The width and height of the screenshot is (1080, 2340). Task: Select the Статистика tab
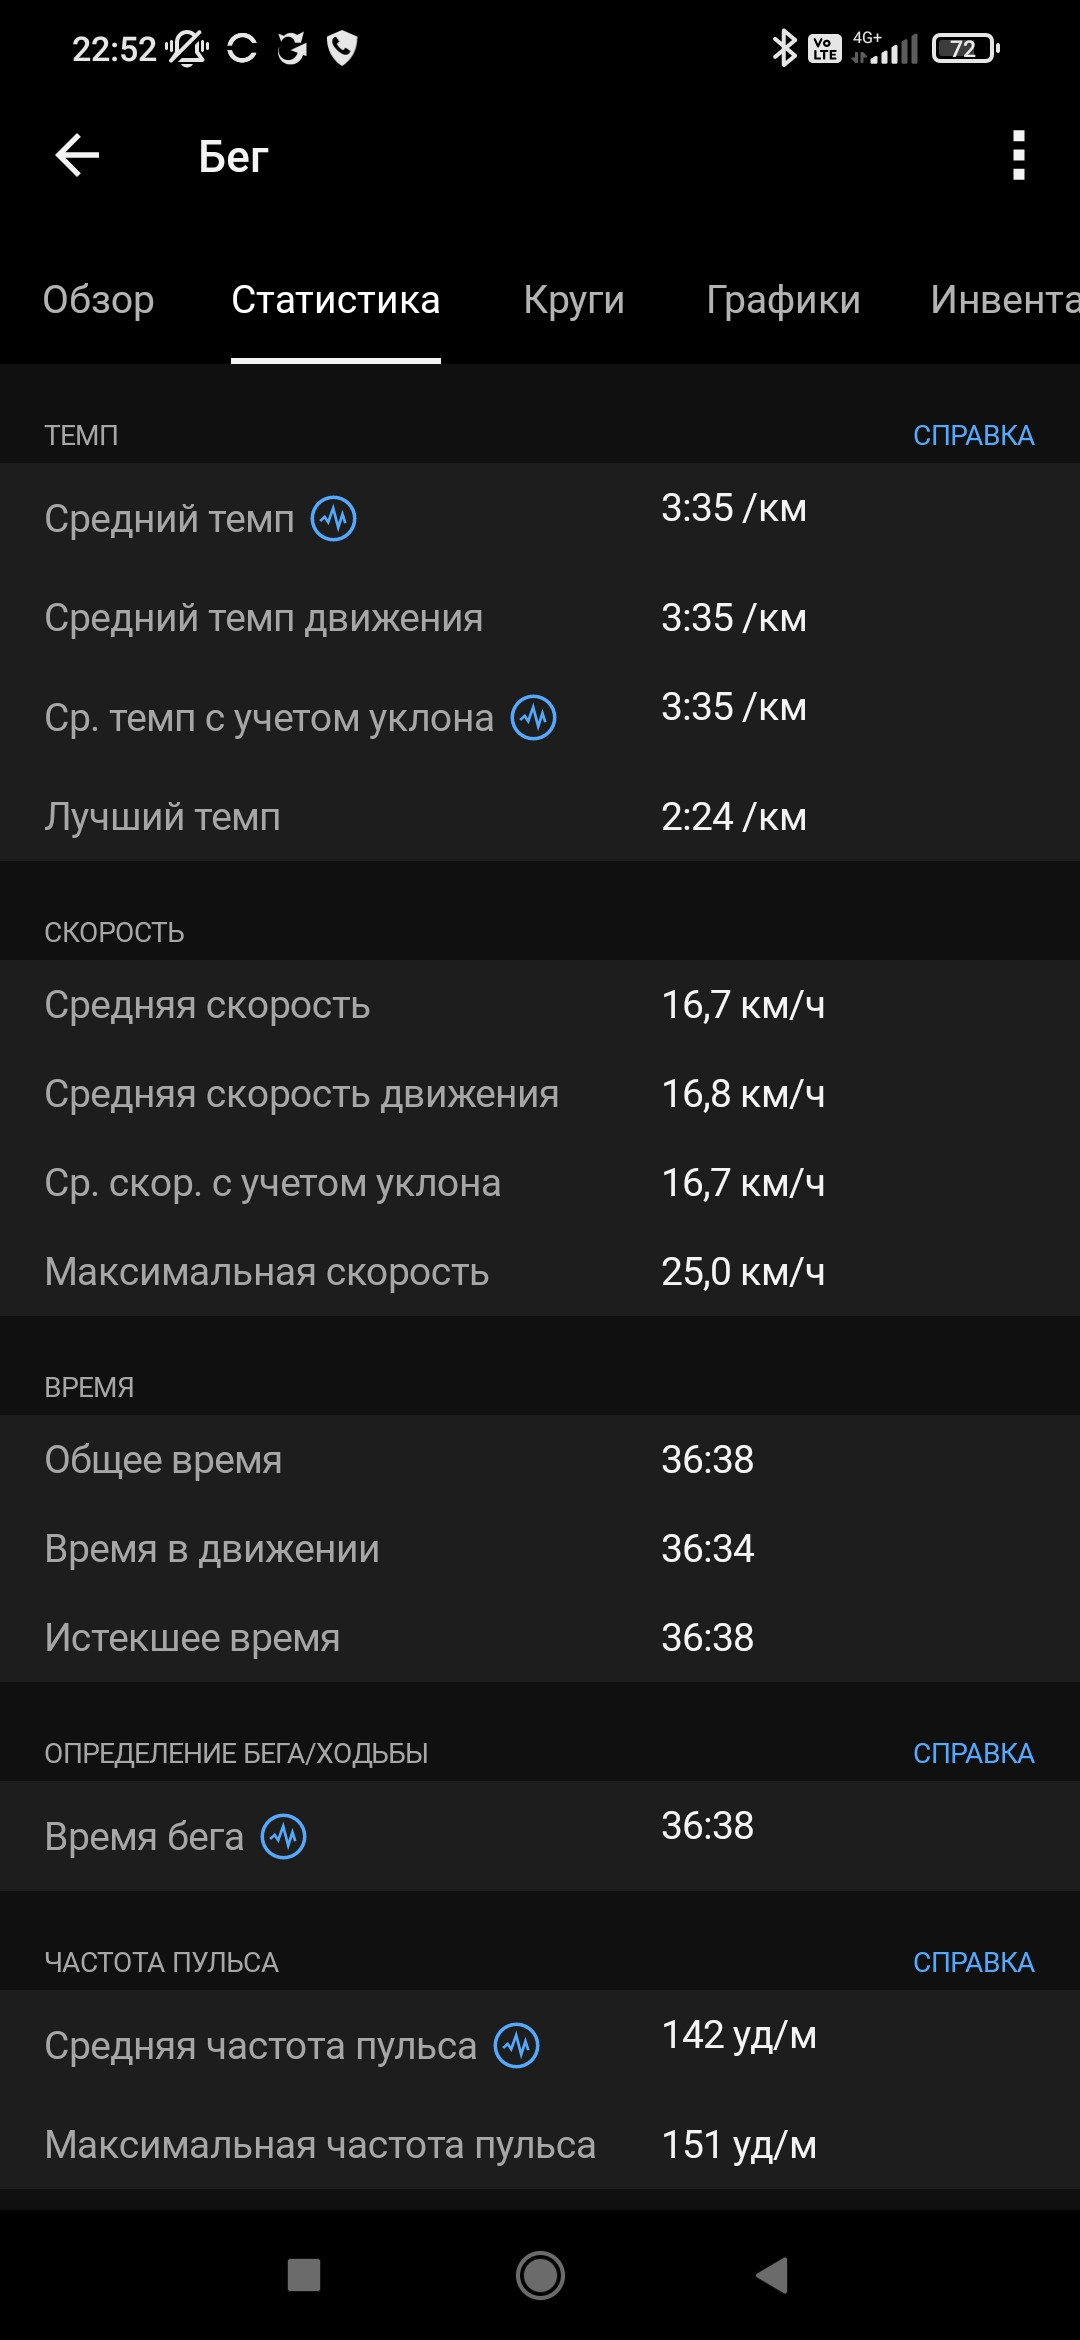[336, 300]
